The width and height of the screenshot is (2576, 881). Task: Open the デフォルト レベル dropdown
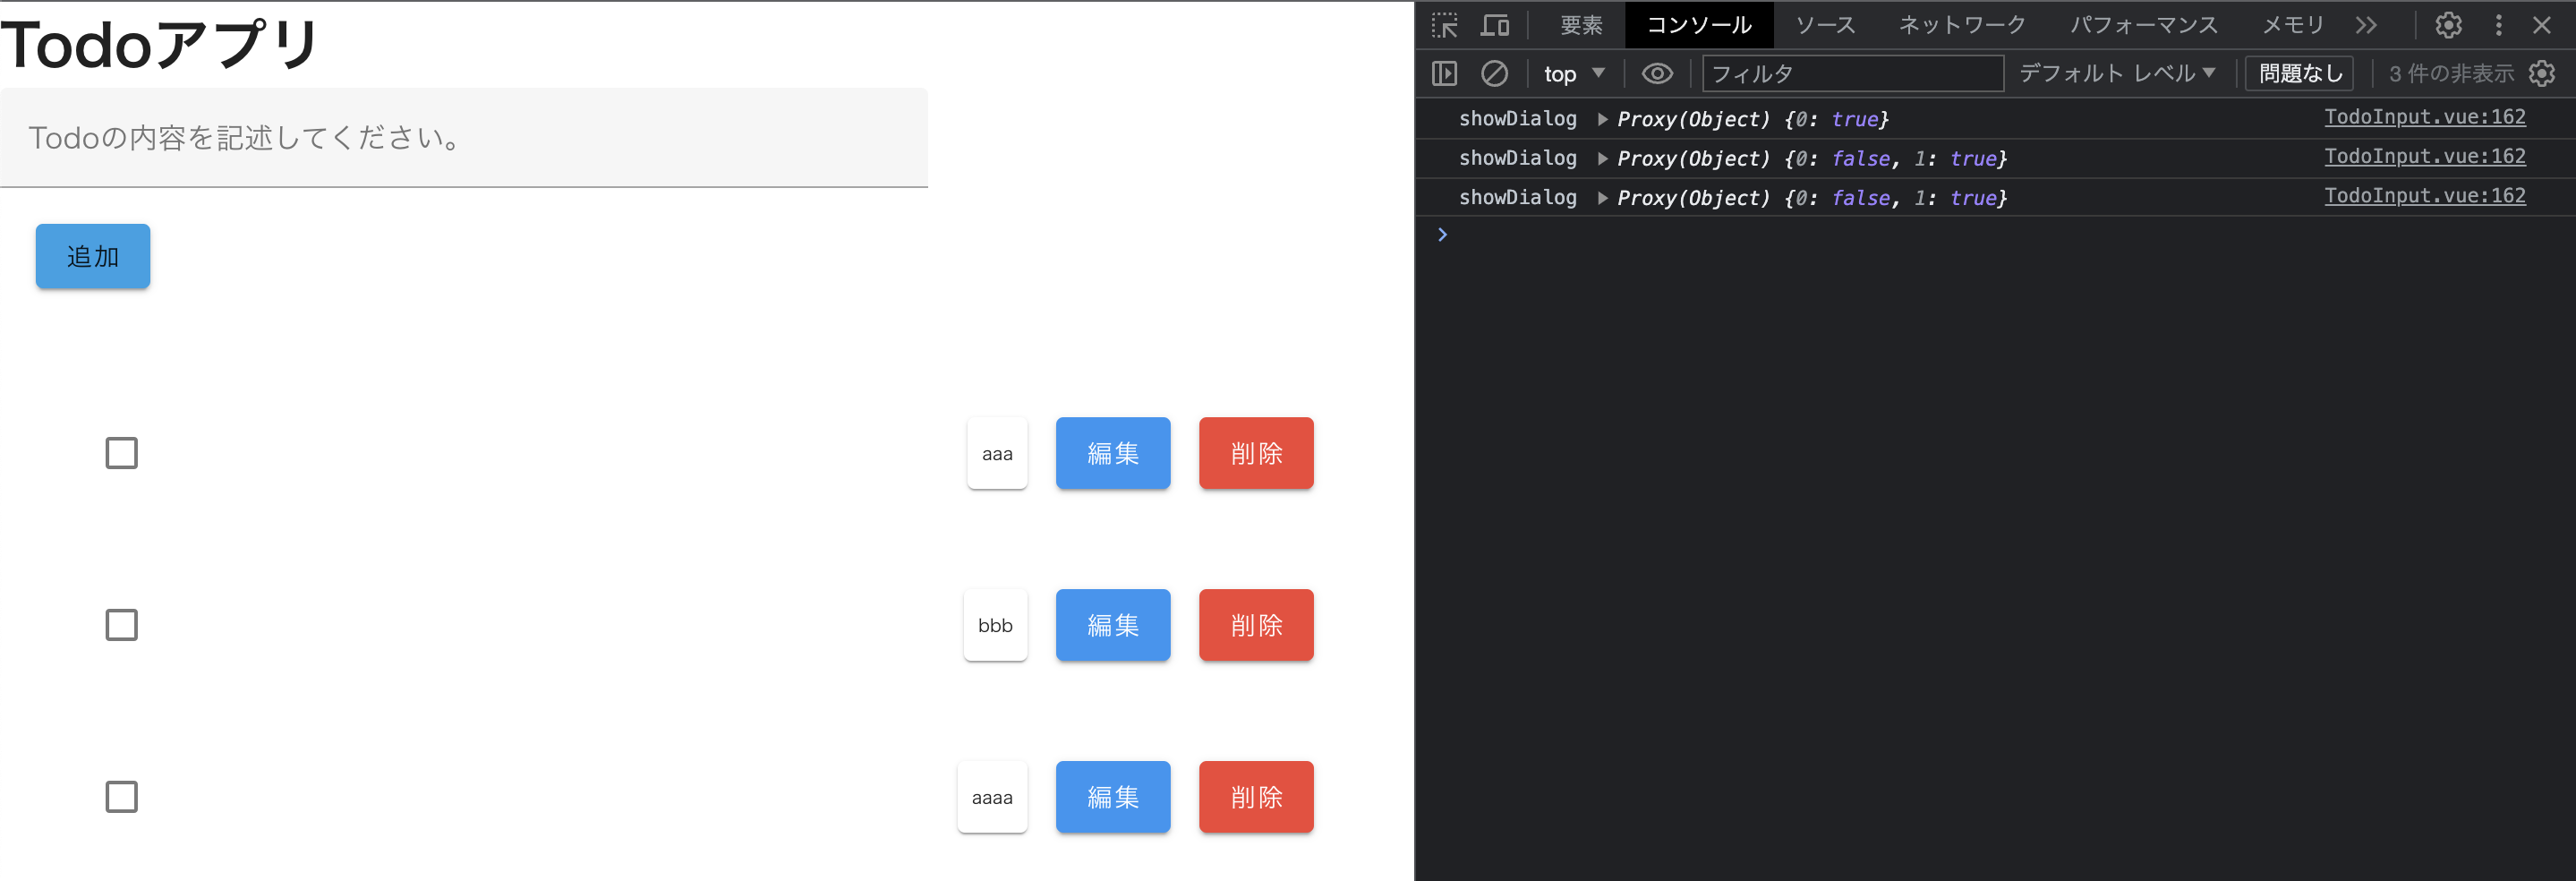[2117, 72]
